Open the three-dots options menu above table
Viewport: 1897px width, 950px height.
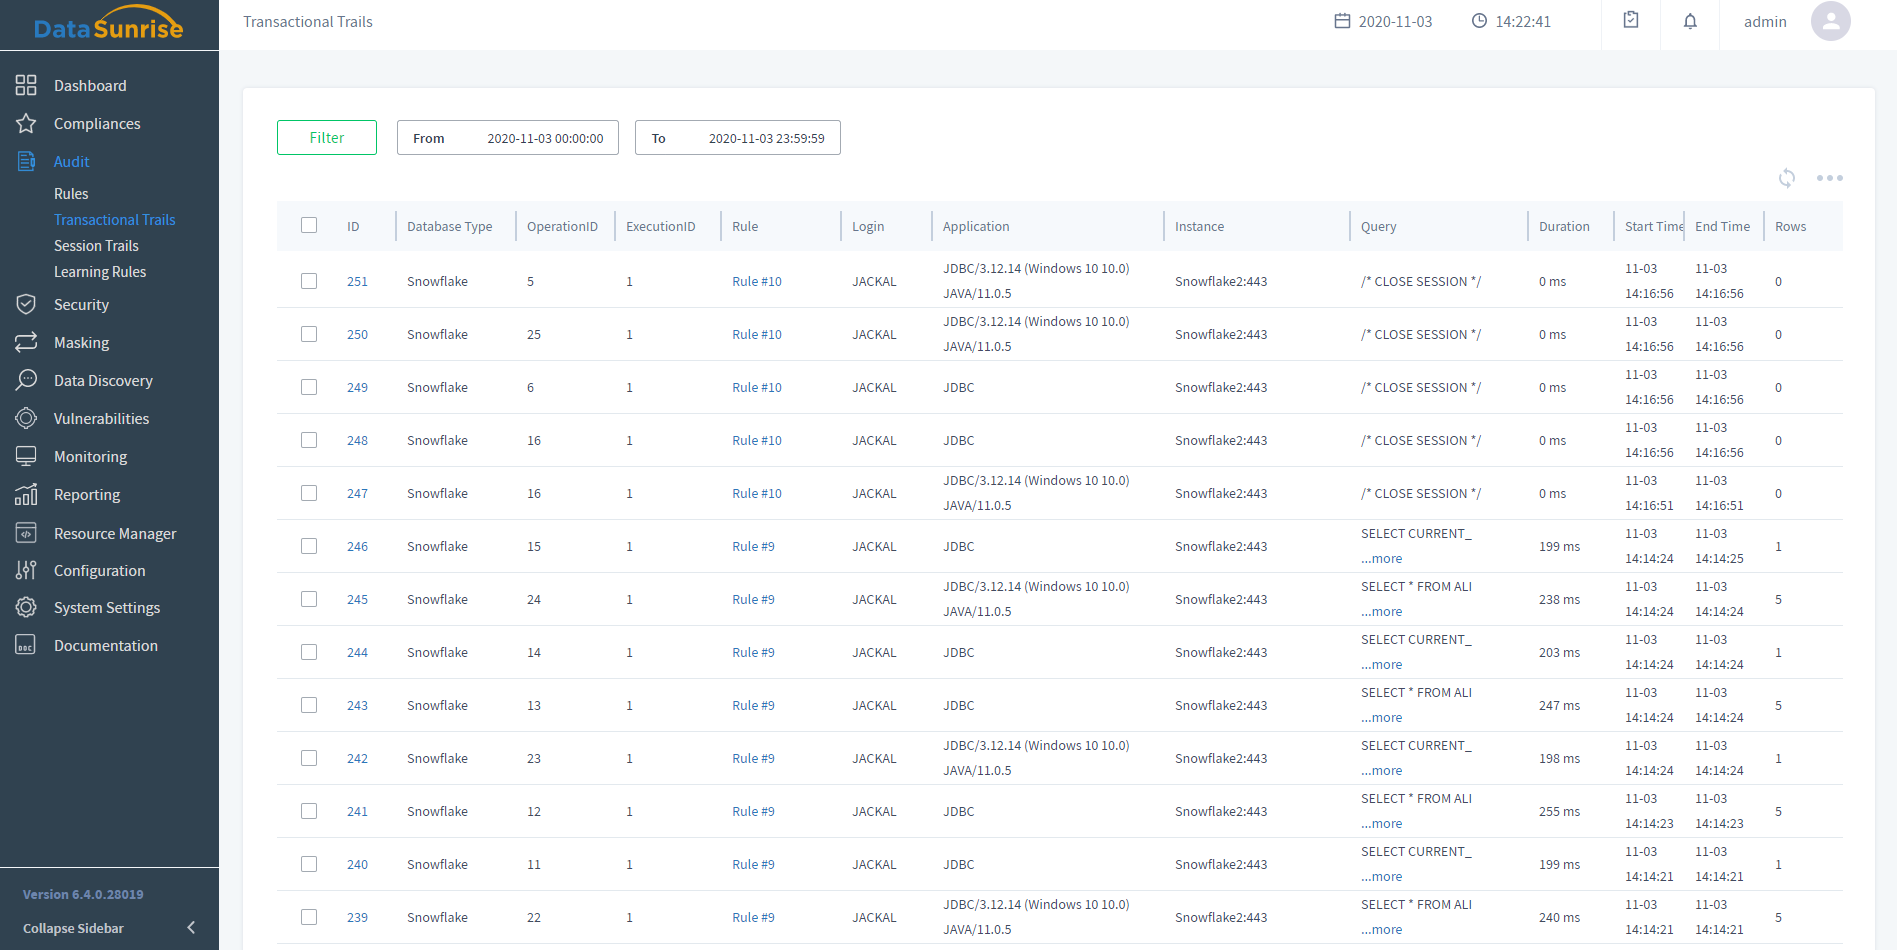coord(1829,178)
